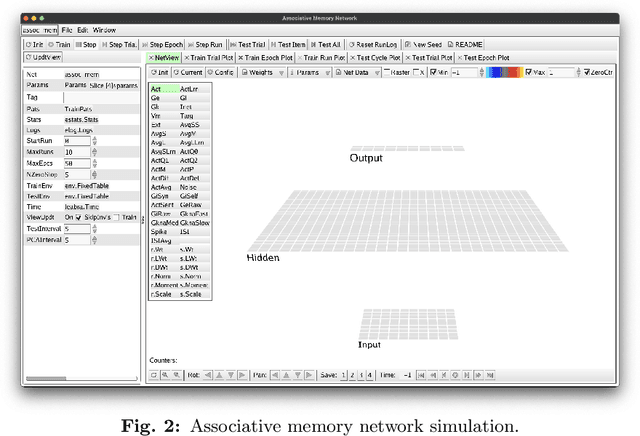640x436 pixels.
Task: Click the color scale bar
Action: (504, 72)
